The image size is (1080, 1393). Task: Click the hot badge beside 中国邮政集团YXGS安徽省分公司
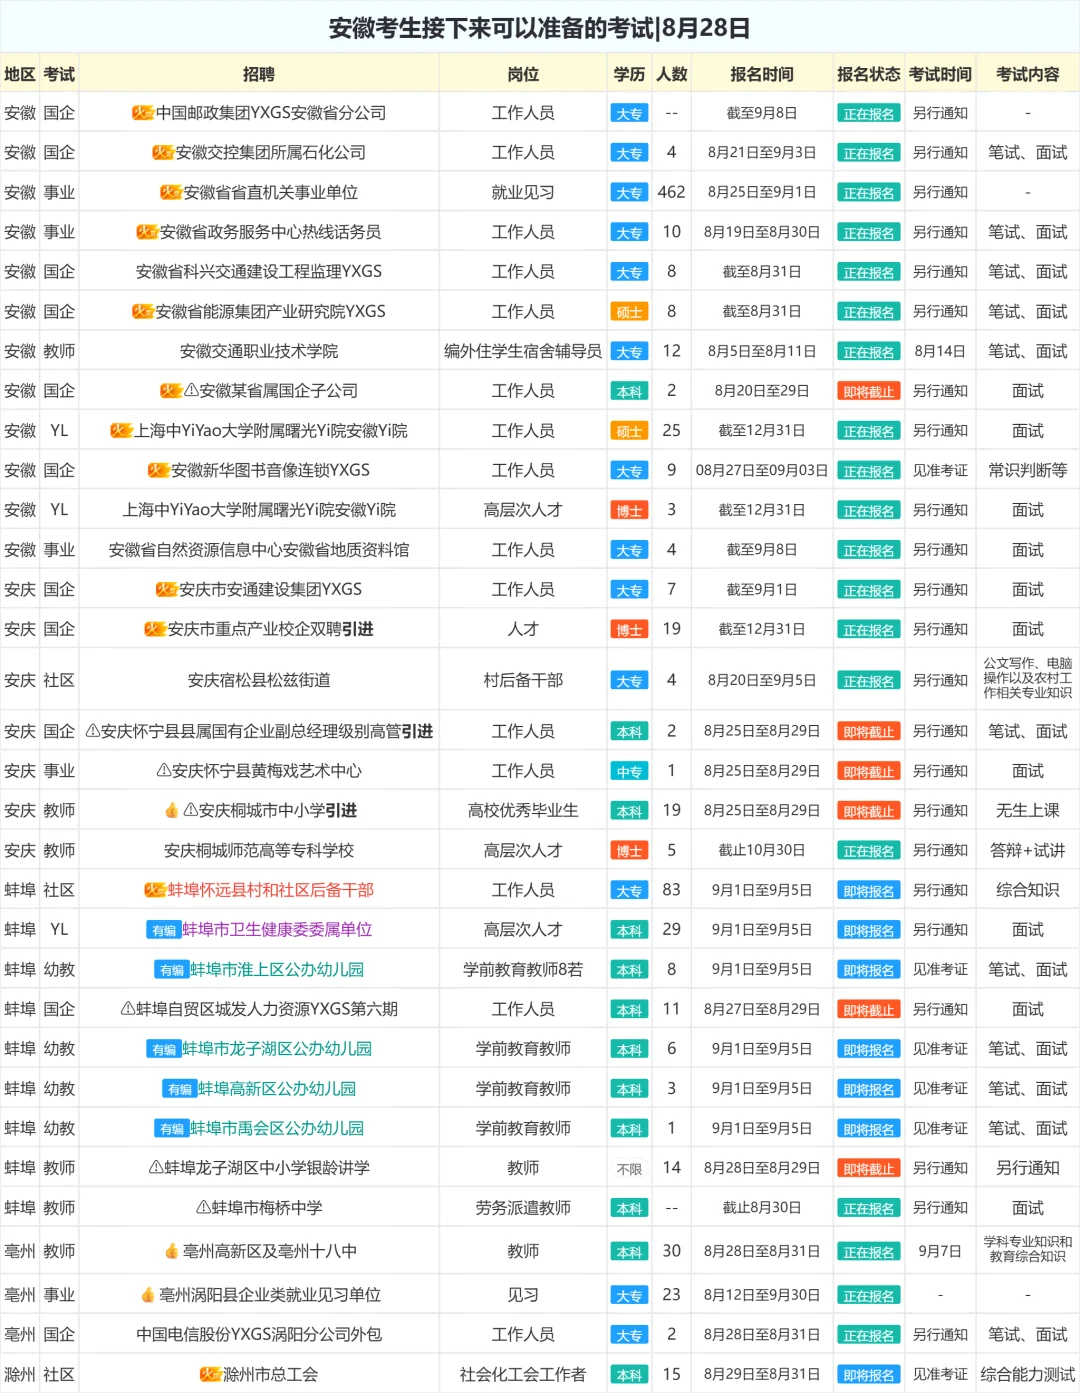(x=143, y=113)
